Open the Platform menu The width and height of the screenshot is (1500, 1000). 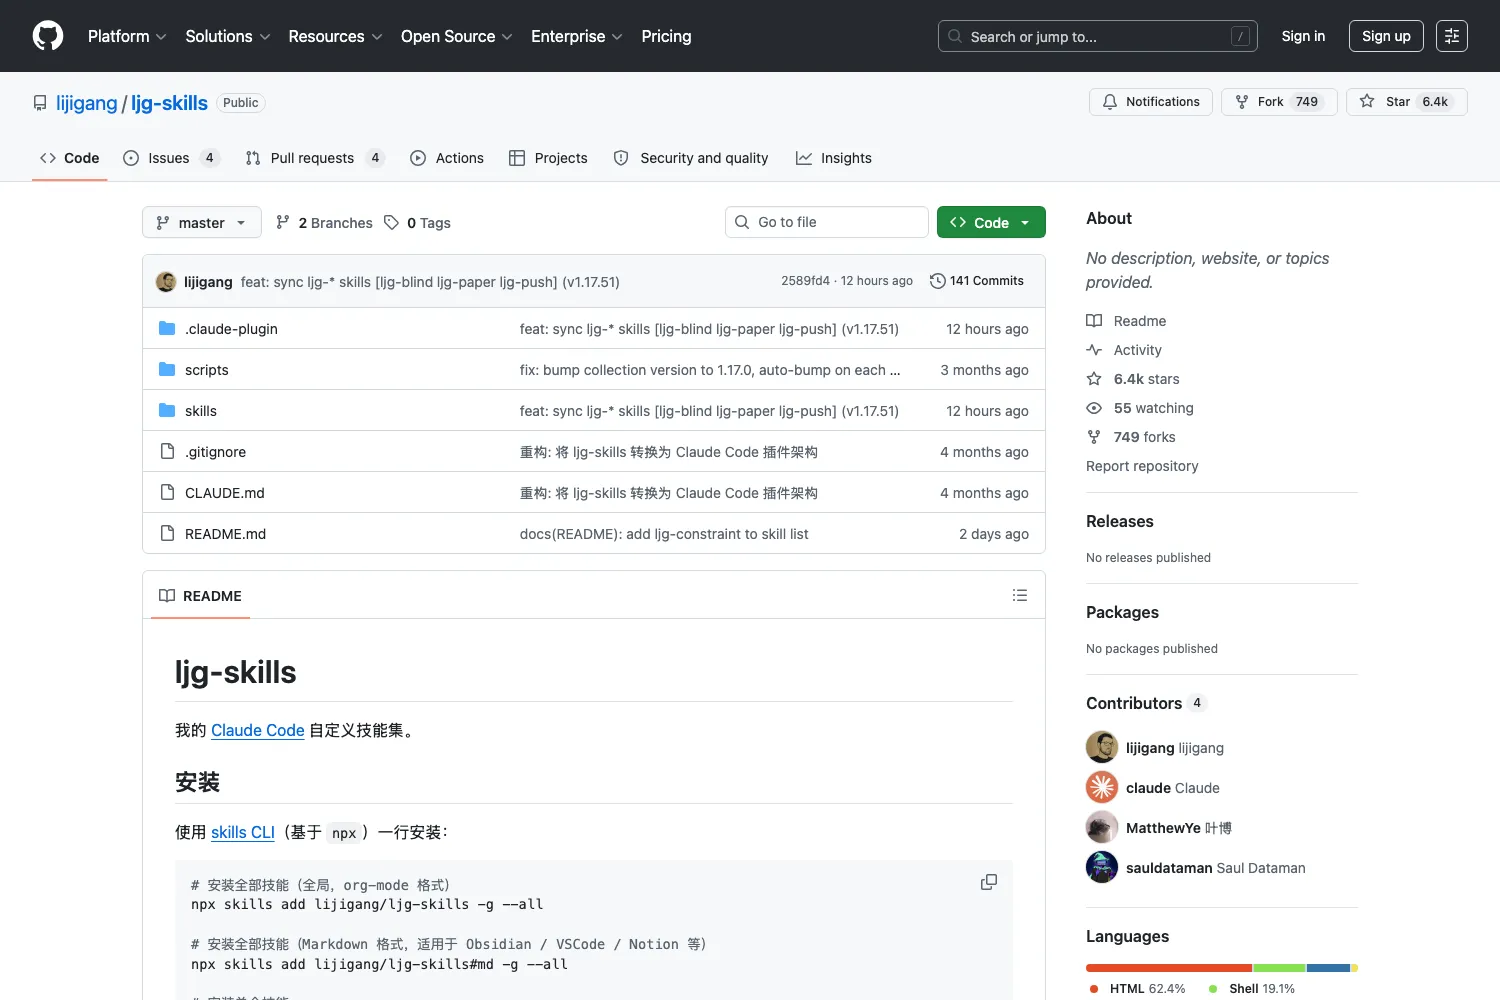pos(127,36)
